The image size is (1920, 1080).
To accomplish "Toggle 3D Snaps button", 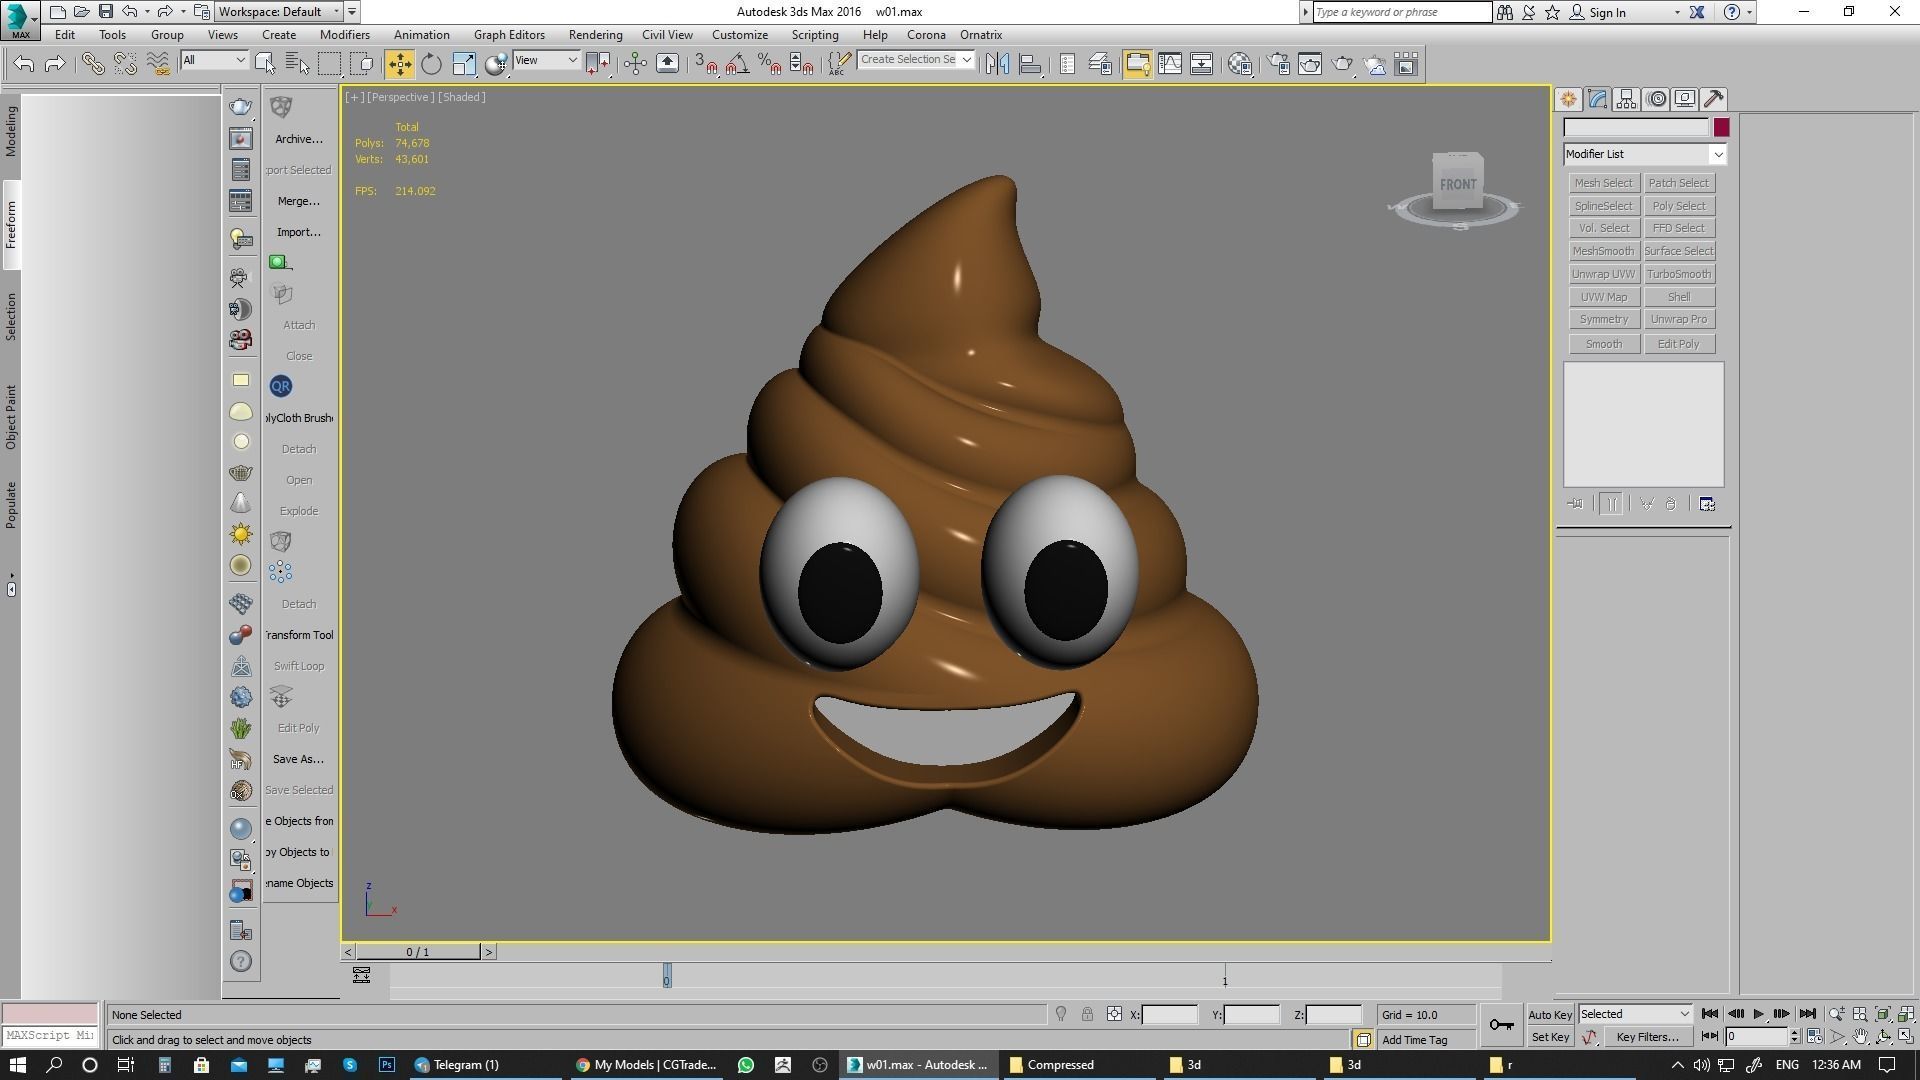I will (705, 64).
